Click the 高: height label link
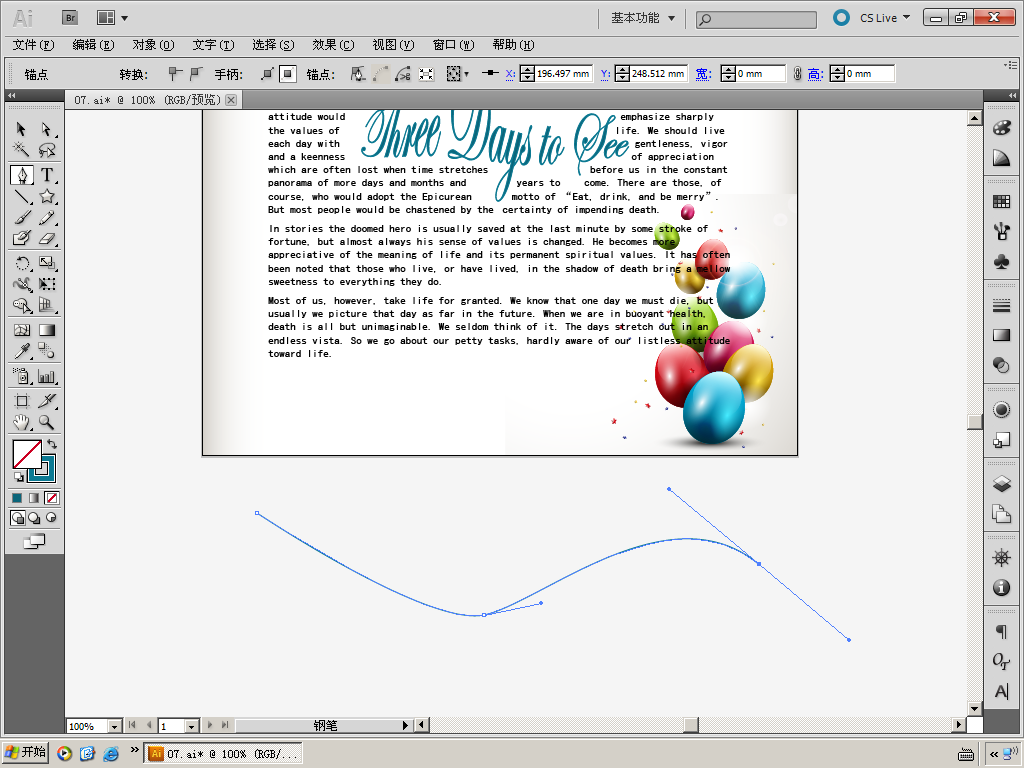This screenshot has width=1024, height=768. (x=814, y=74)
